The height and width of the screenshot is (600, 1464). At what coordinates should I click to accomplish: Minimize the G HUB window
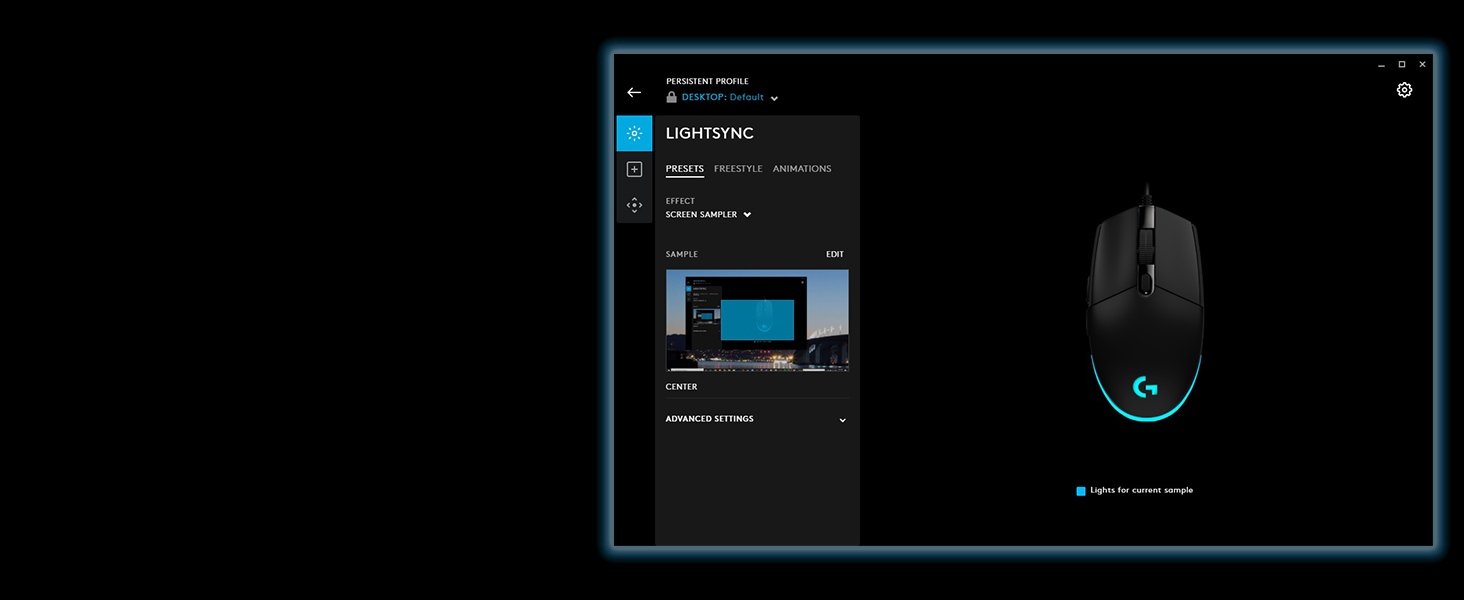(x=1382, y=65)
